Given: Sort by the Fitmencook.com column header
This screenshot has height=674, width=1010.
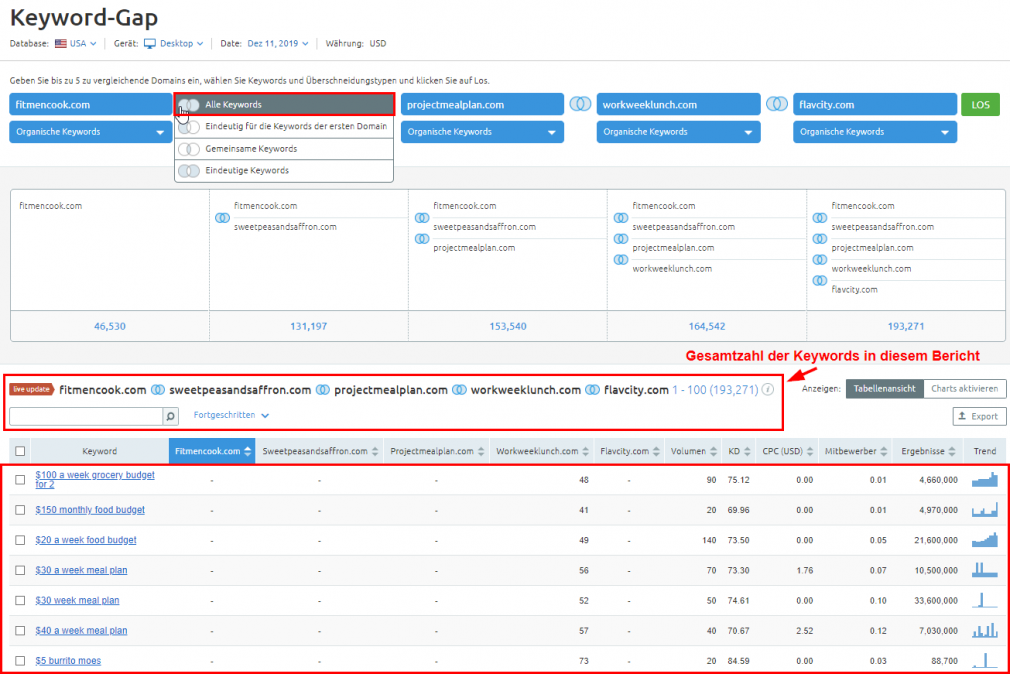Looking at the screenshot, I should click(x=212, y=451).
